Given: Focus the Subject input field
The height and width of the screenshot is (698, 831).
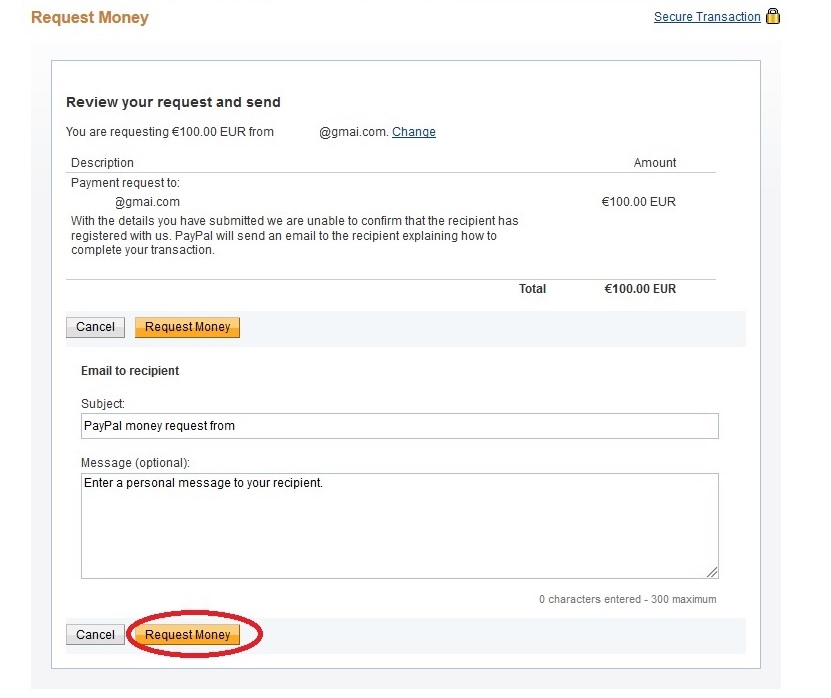Looking at the screenshot, I should [x=399, y=426].
